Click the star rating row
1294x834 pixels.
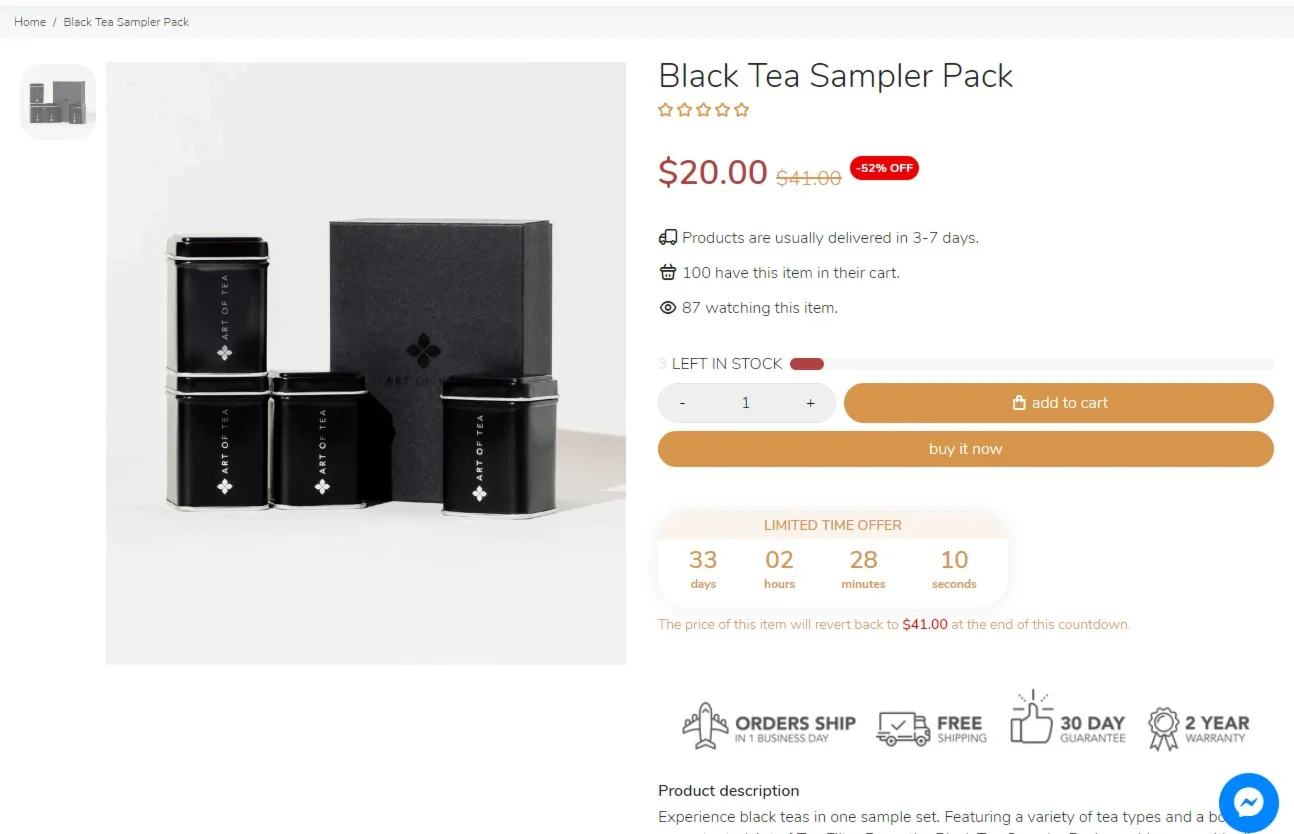(x=703, y=110)
